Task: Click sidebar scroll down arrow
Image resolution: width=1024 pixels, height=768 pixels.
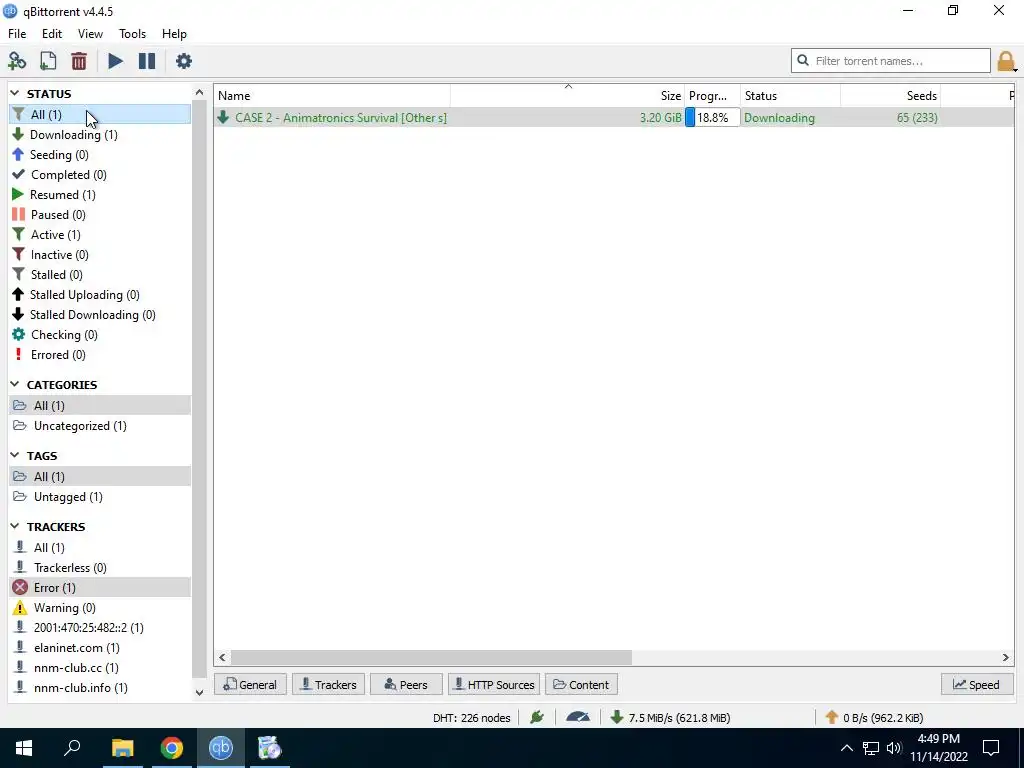Action: coord(199,692)
